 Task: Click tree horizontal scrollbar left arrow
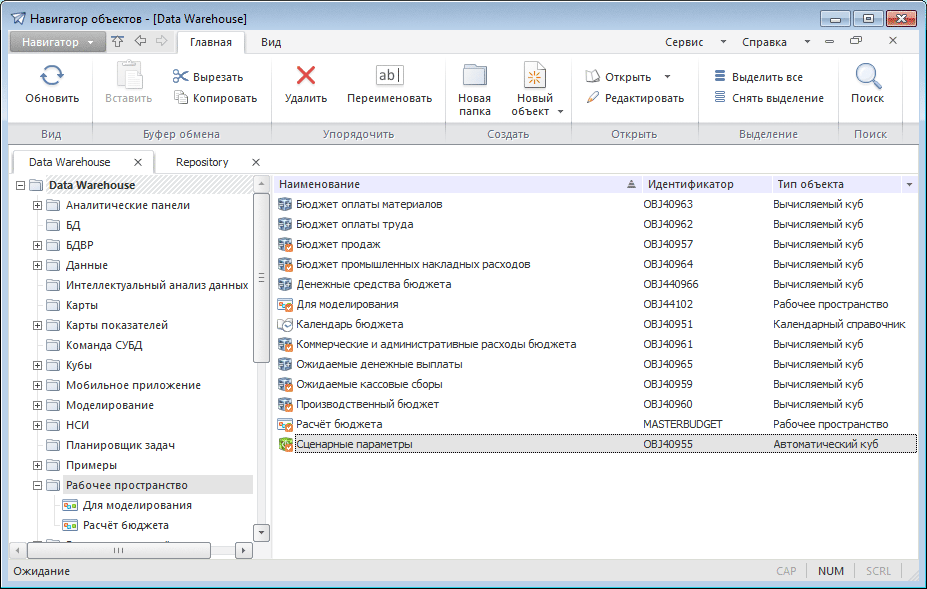(18, 551)
